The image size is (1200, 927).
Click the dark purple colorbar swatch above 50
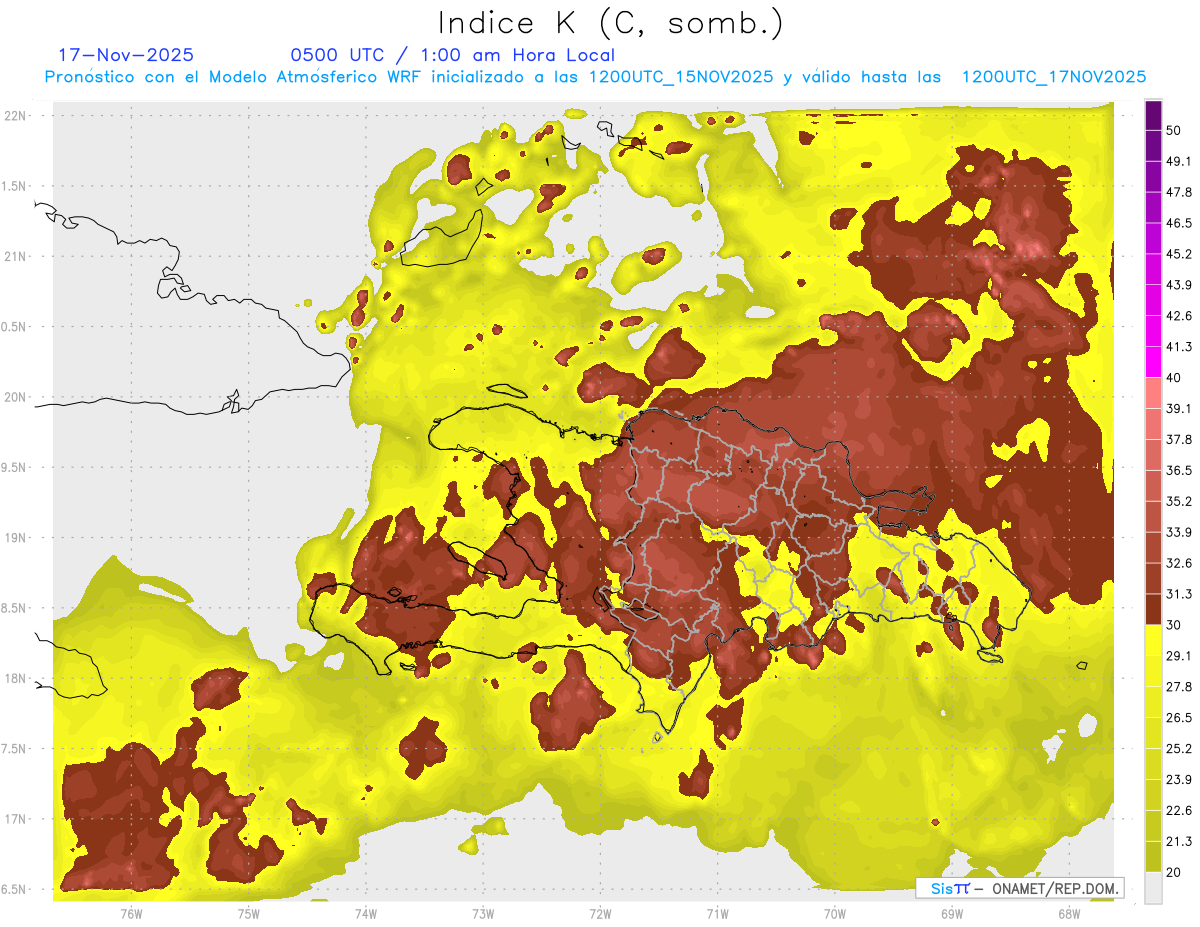[x=1153, y=115]
